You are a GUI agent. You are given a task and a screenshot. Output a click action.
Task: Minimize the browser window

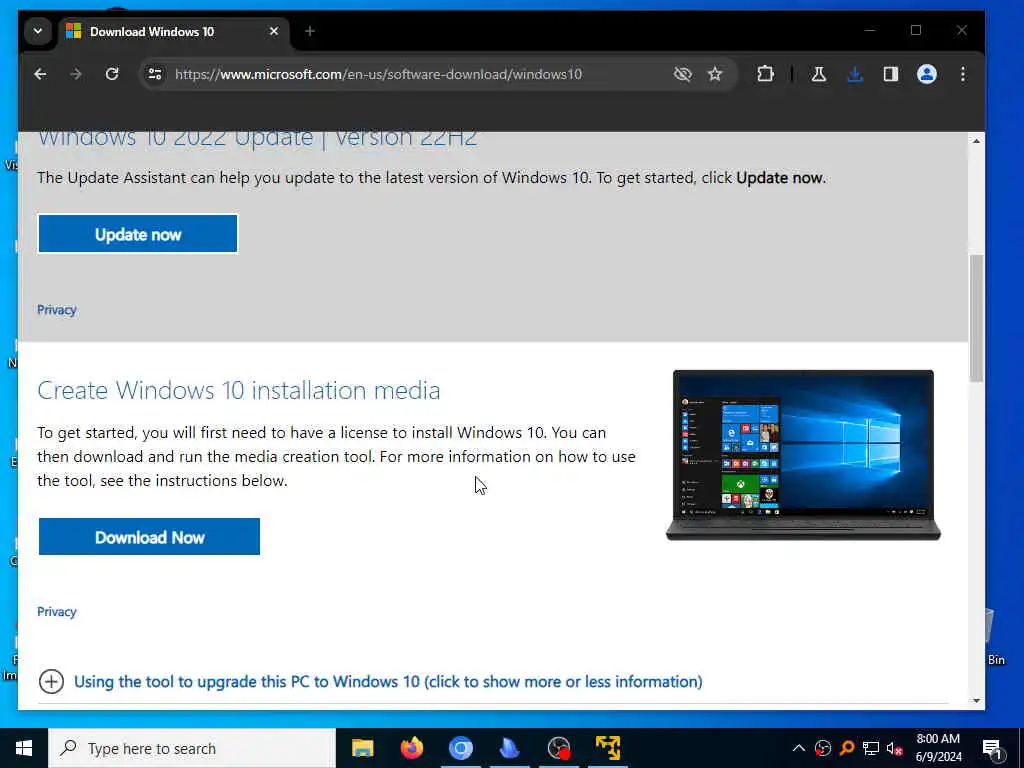point(870,31)
